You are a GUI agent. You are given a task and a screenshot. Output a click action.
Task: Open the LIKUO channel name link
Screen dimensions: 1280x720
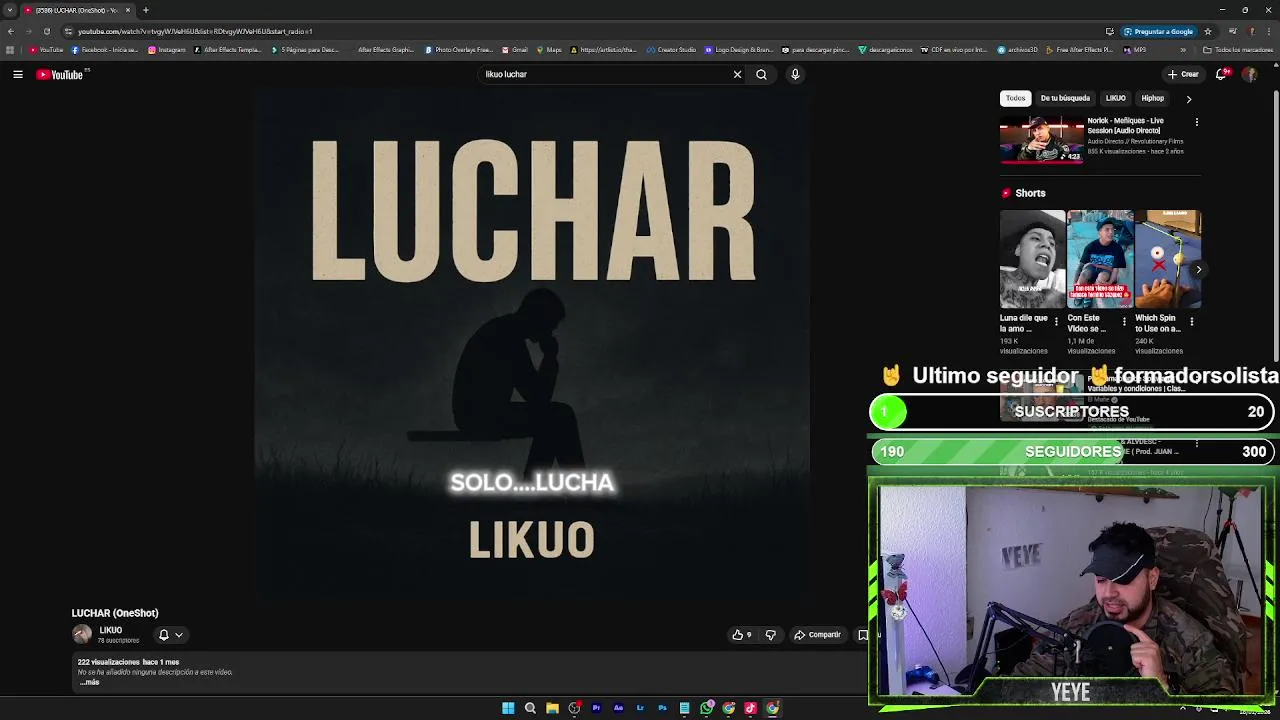pyautogui.click(x=110, y=630)
